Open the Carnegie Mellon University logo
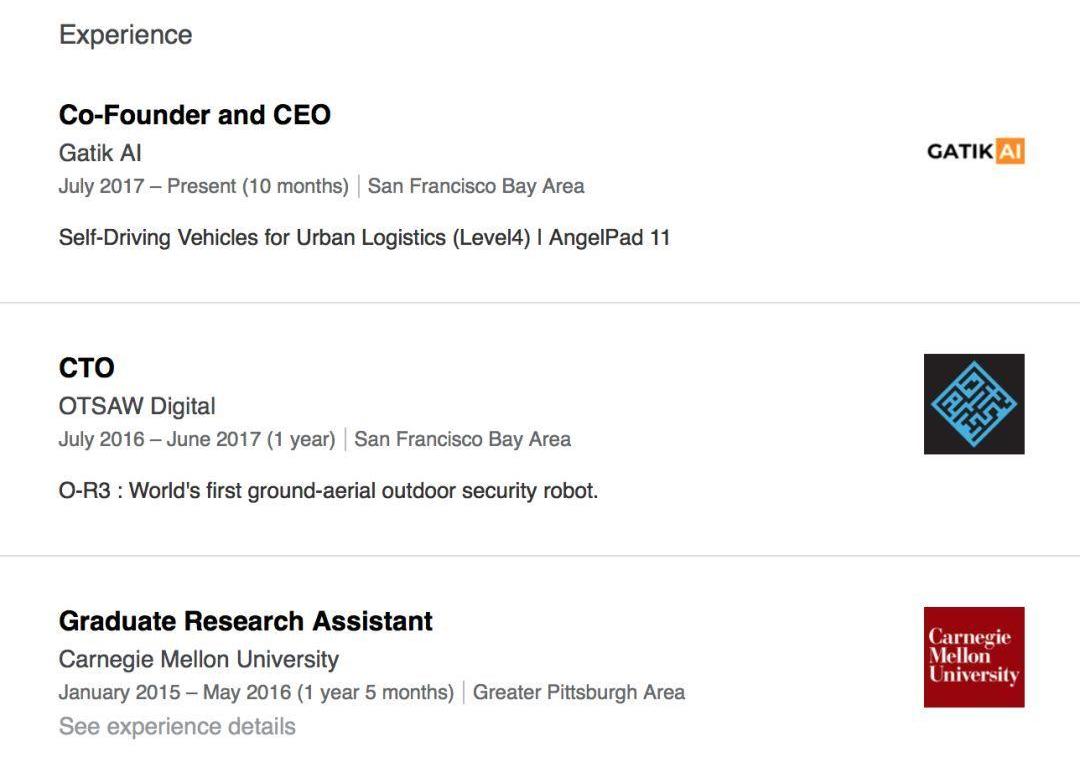Viewport: 1080px width, 758px height. pos(974,657)
